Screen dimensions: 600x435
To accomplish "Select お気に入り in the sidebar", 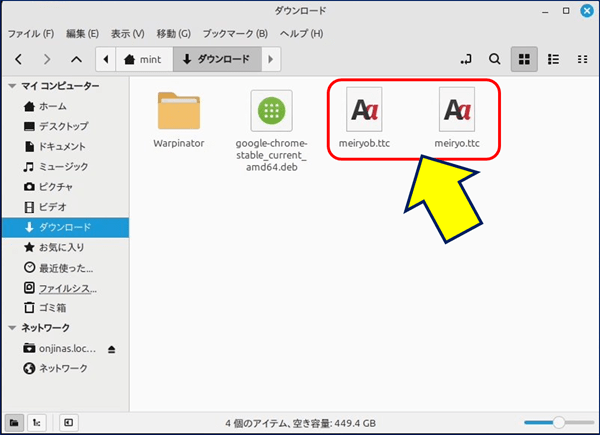I will pos(65,248).
